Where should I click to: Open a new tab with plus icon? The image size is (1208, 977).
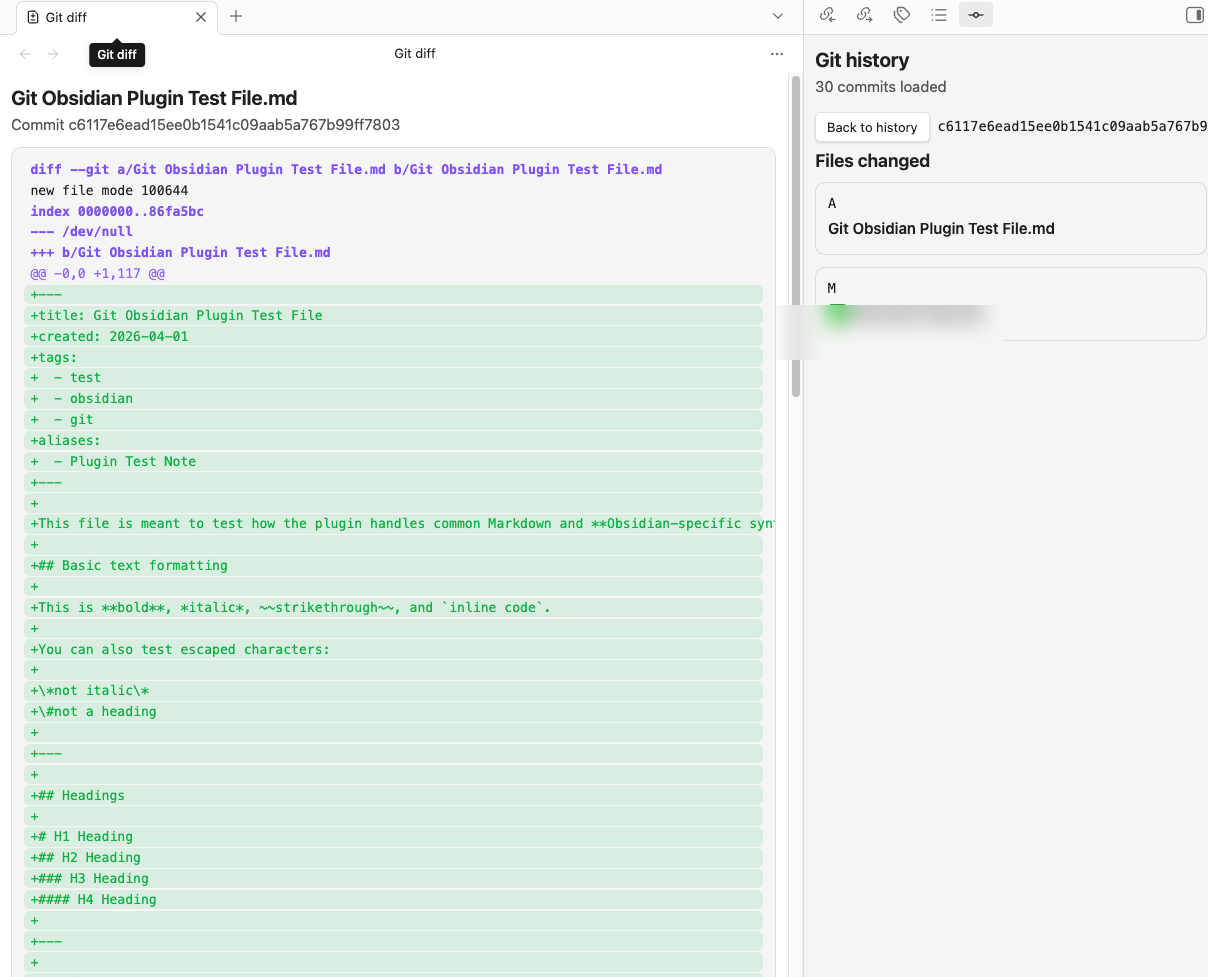(236, 16)
